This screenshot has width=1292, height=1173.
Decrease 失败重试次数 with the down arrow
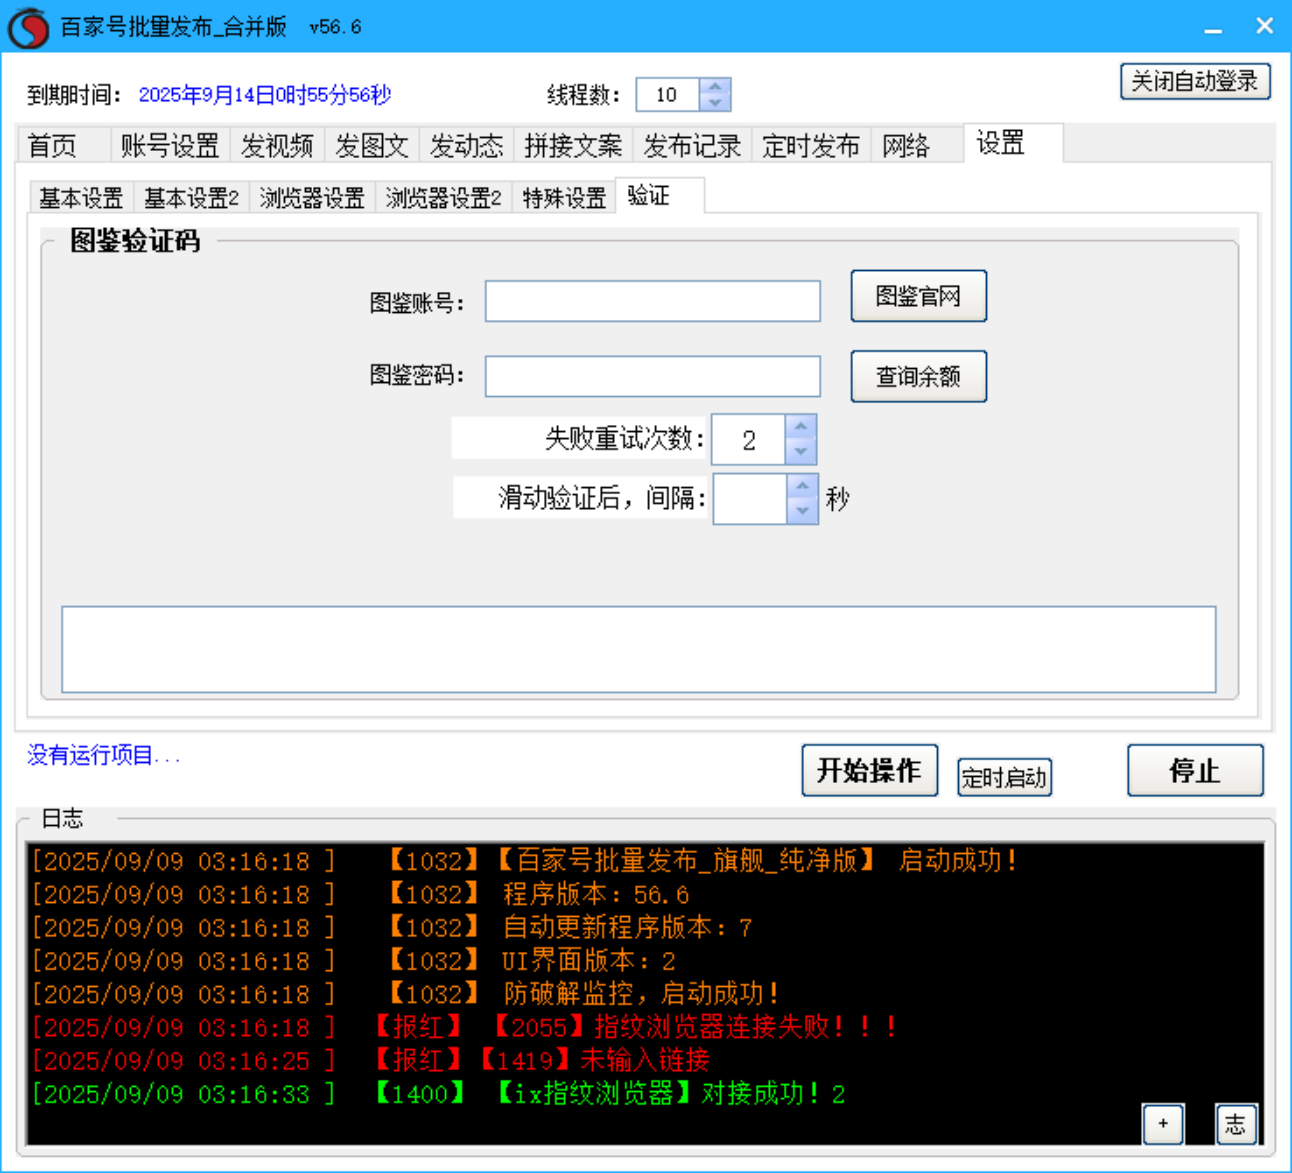pyautogui.click(x=799, y=451)
